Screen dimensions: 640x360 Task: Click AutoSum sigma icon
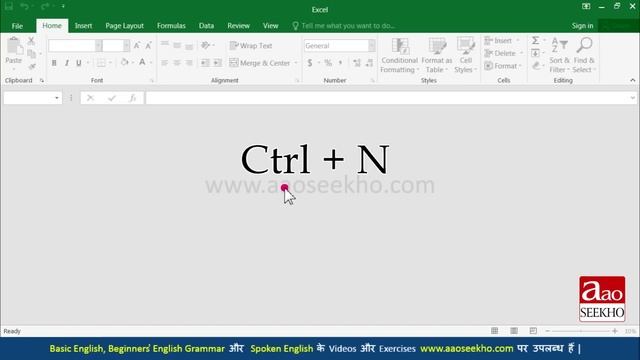click(535, 40)
